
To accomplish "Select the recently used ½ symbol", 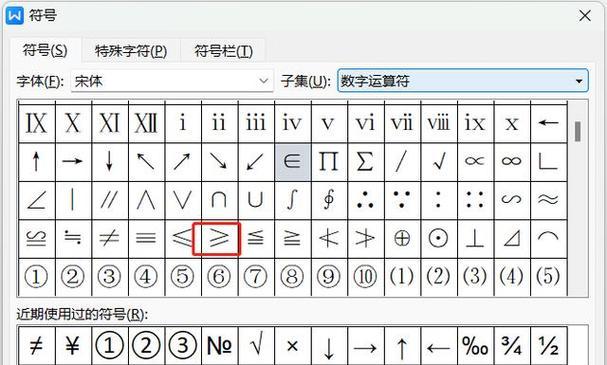I will 549,345.
